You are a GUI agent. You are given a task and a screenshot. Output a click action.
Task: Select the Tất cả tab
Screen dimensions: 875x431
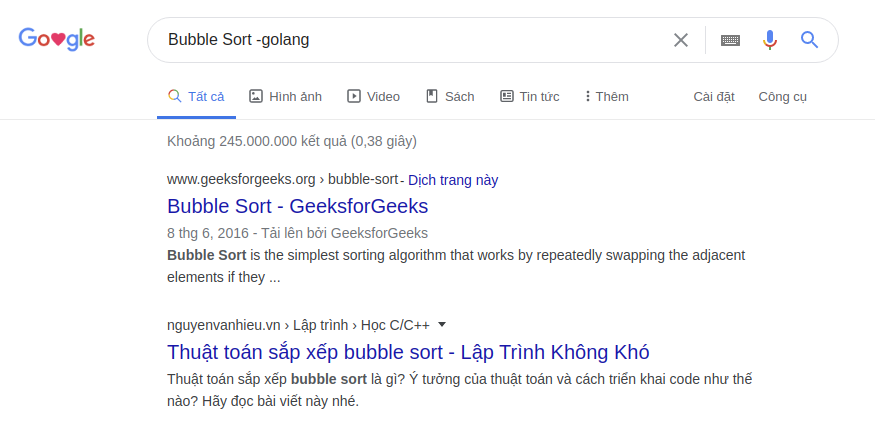pyautogui.click(x=196, y=96)
